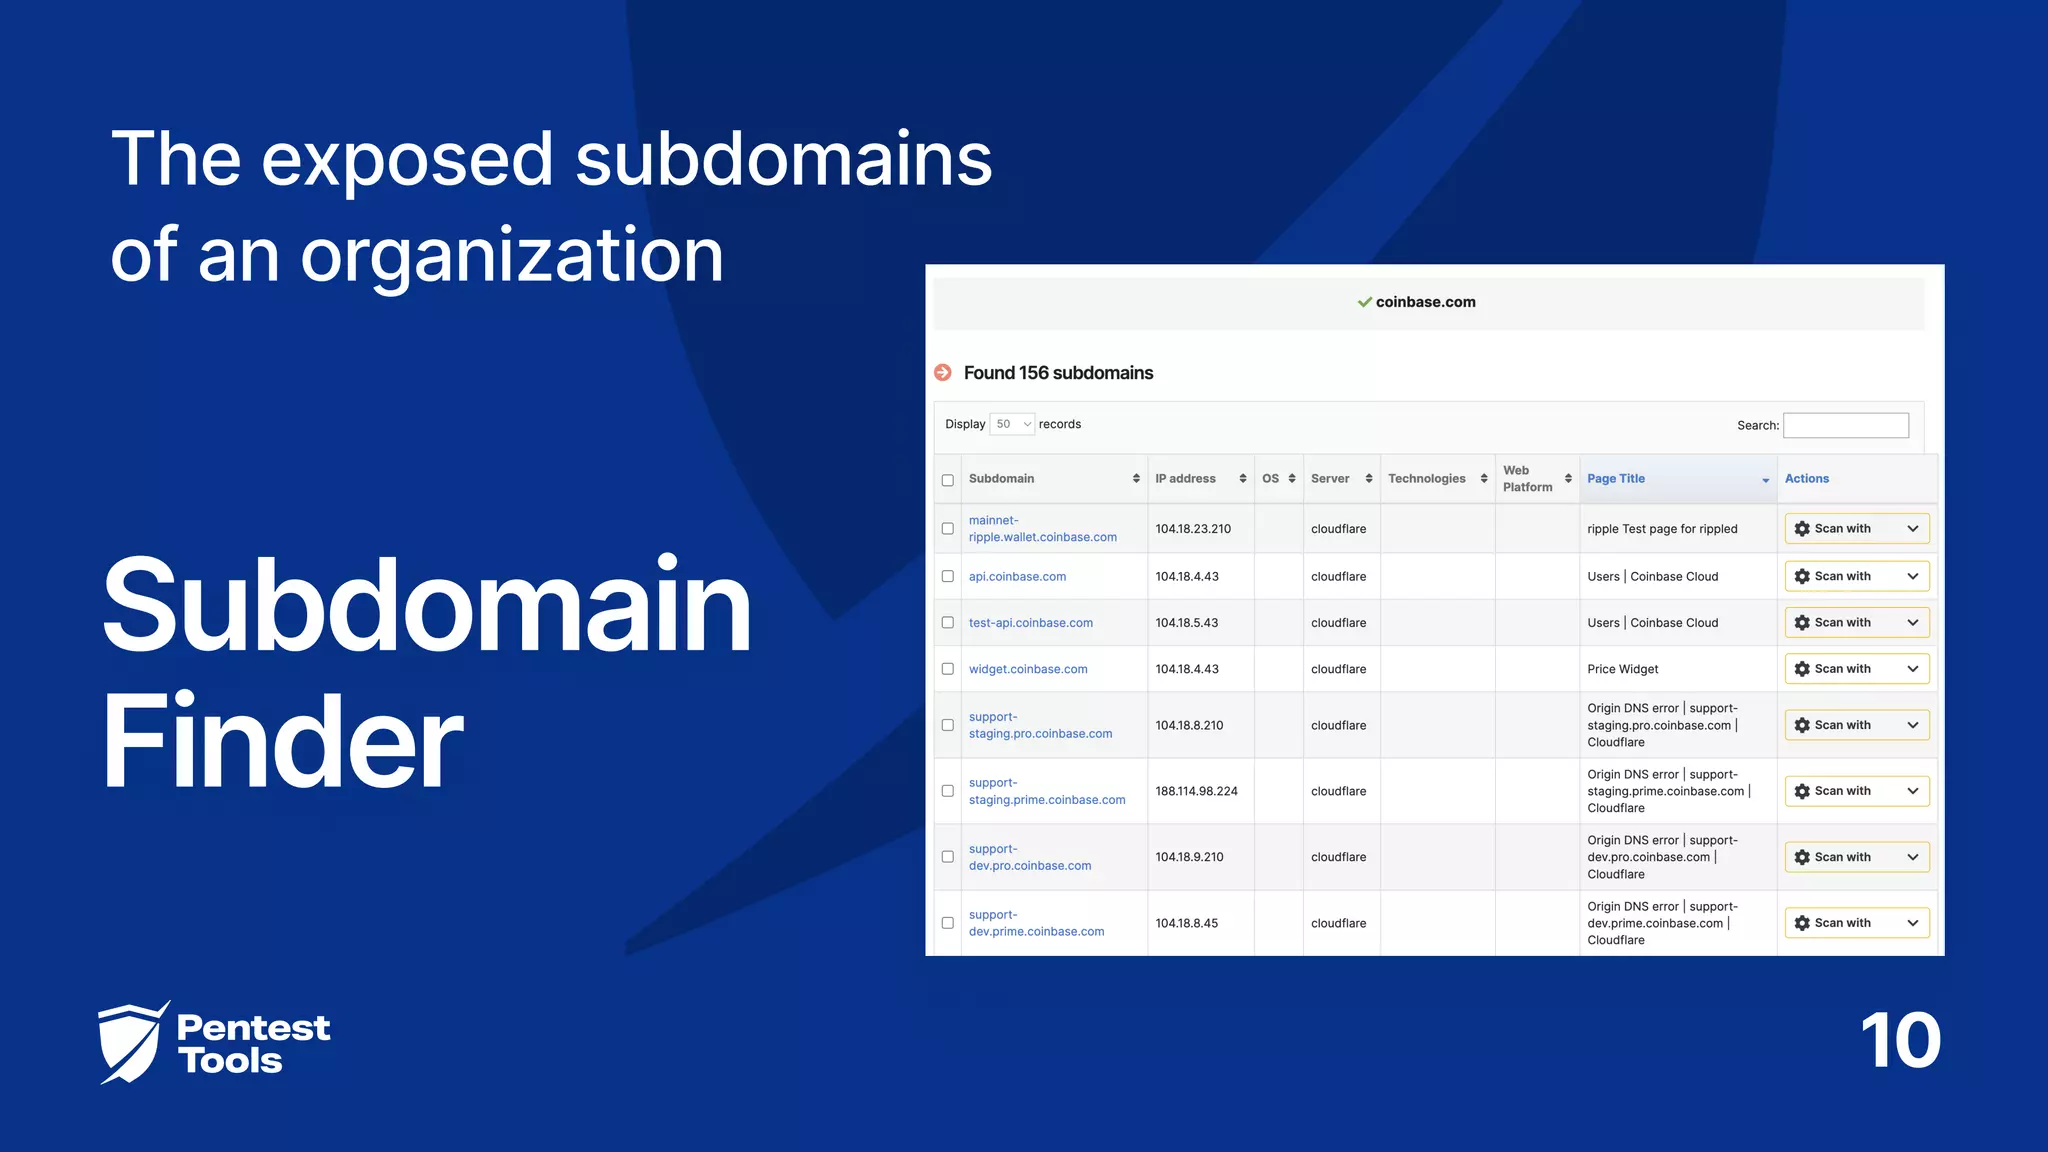Sort by Technologies column arrows

[1484, 479]
